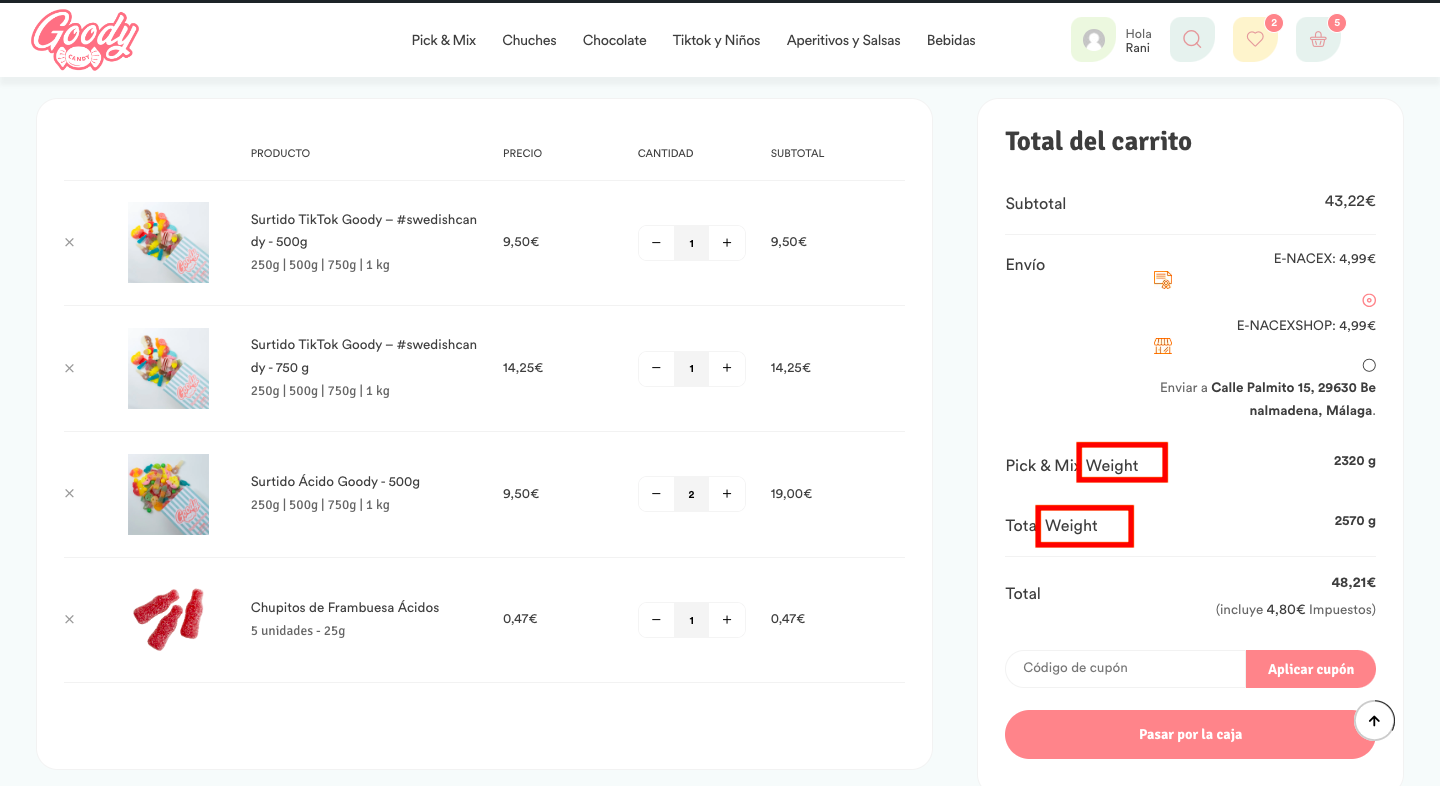1440x786 pixels.
Task: Click the Surtido TikTok 750 g thumbnail
Action: pyautogui.click(x=168, y=368)
